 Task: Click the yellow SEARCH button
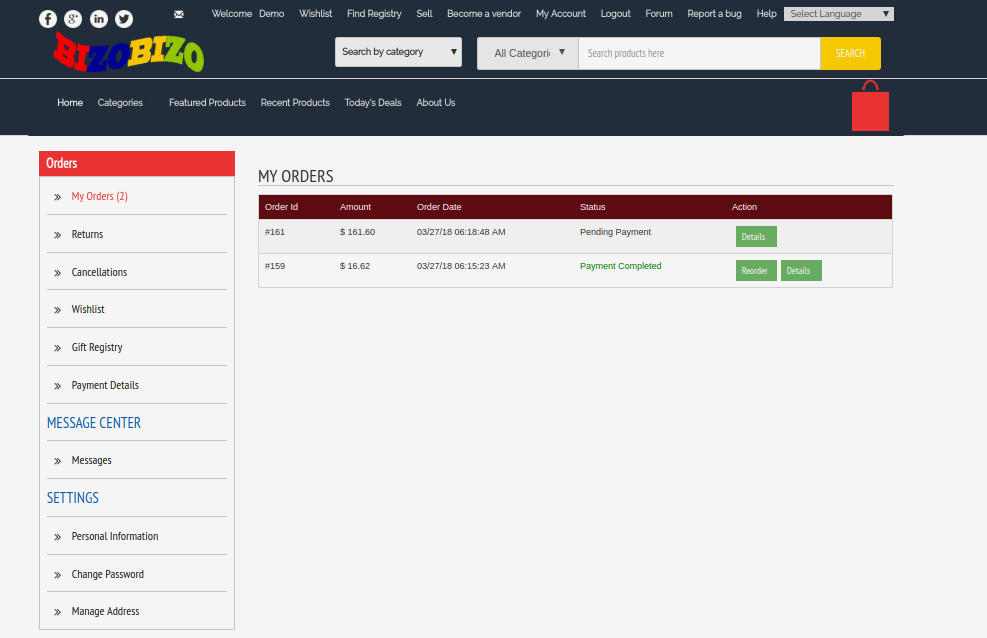850,53
